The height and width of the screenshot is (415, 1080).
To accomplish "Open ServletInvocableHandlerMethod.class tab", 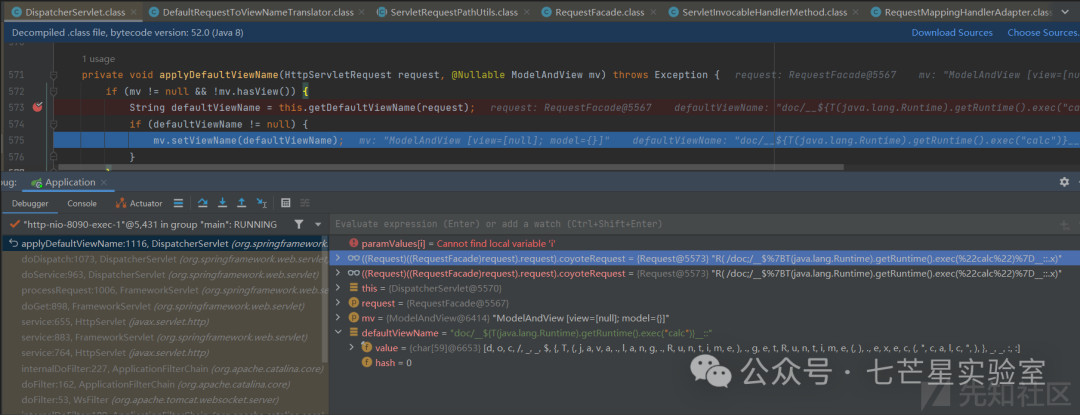I will pos(764,12).
